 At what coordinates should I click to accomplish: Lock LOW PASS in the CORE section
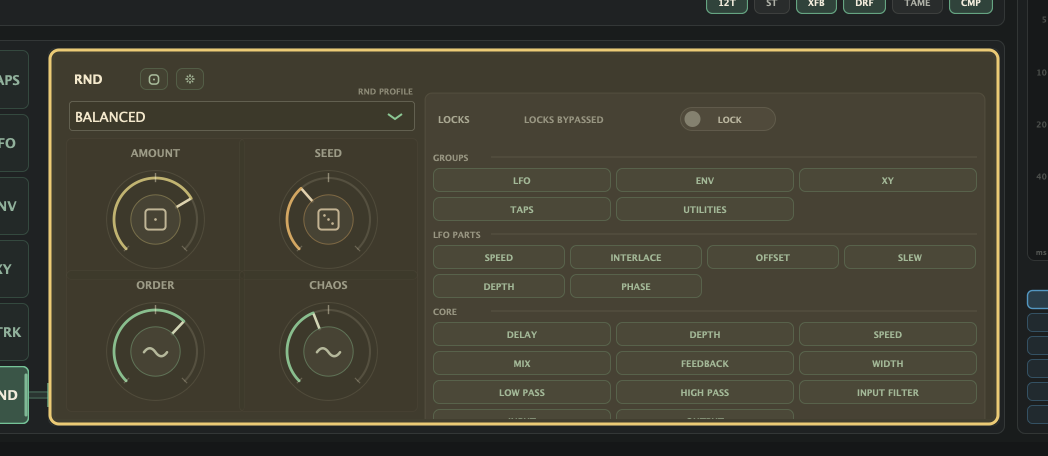[x=522, y=392]
